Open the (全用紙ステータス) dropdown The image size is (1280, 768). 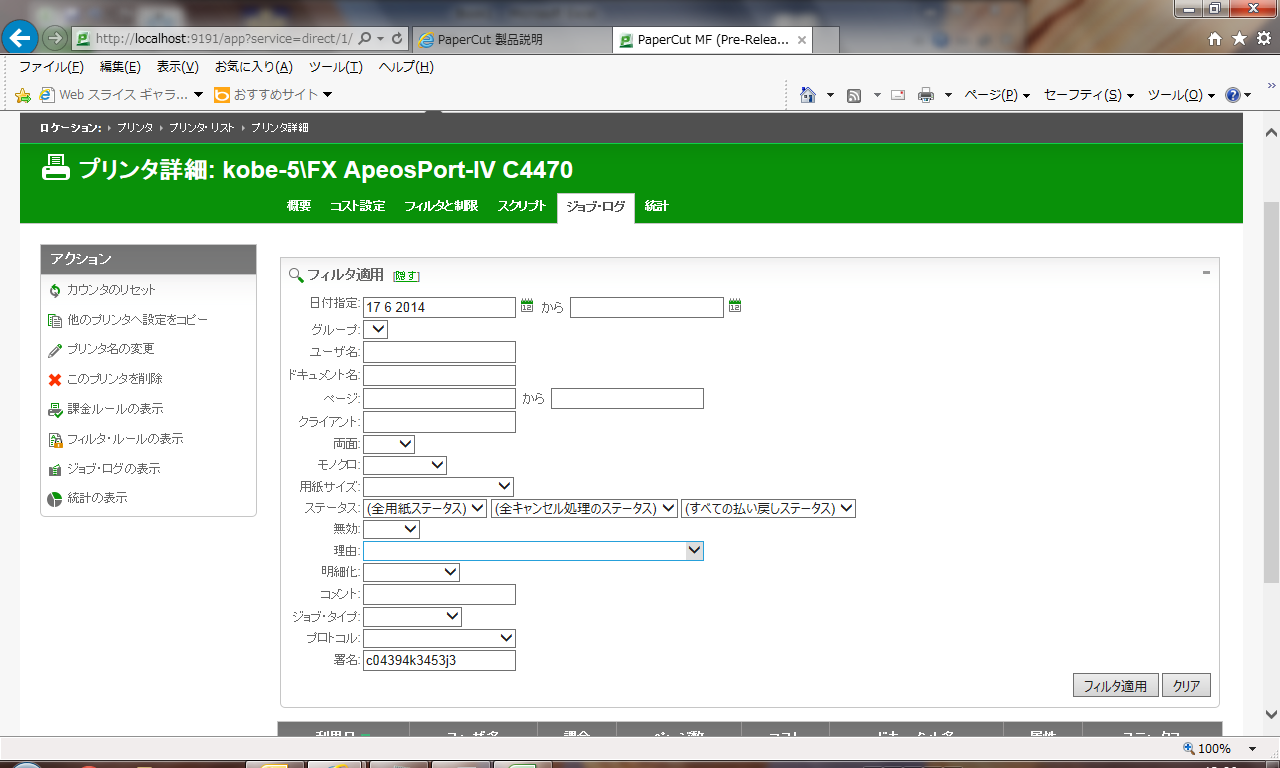pos(425,508)
